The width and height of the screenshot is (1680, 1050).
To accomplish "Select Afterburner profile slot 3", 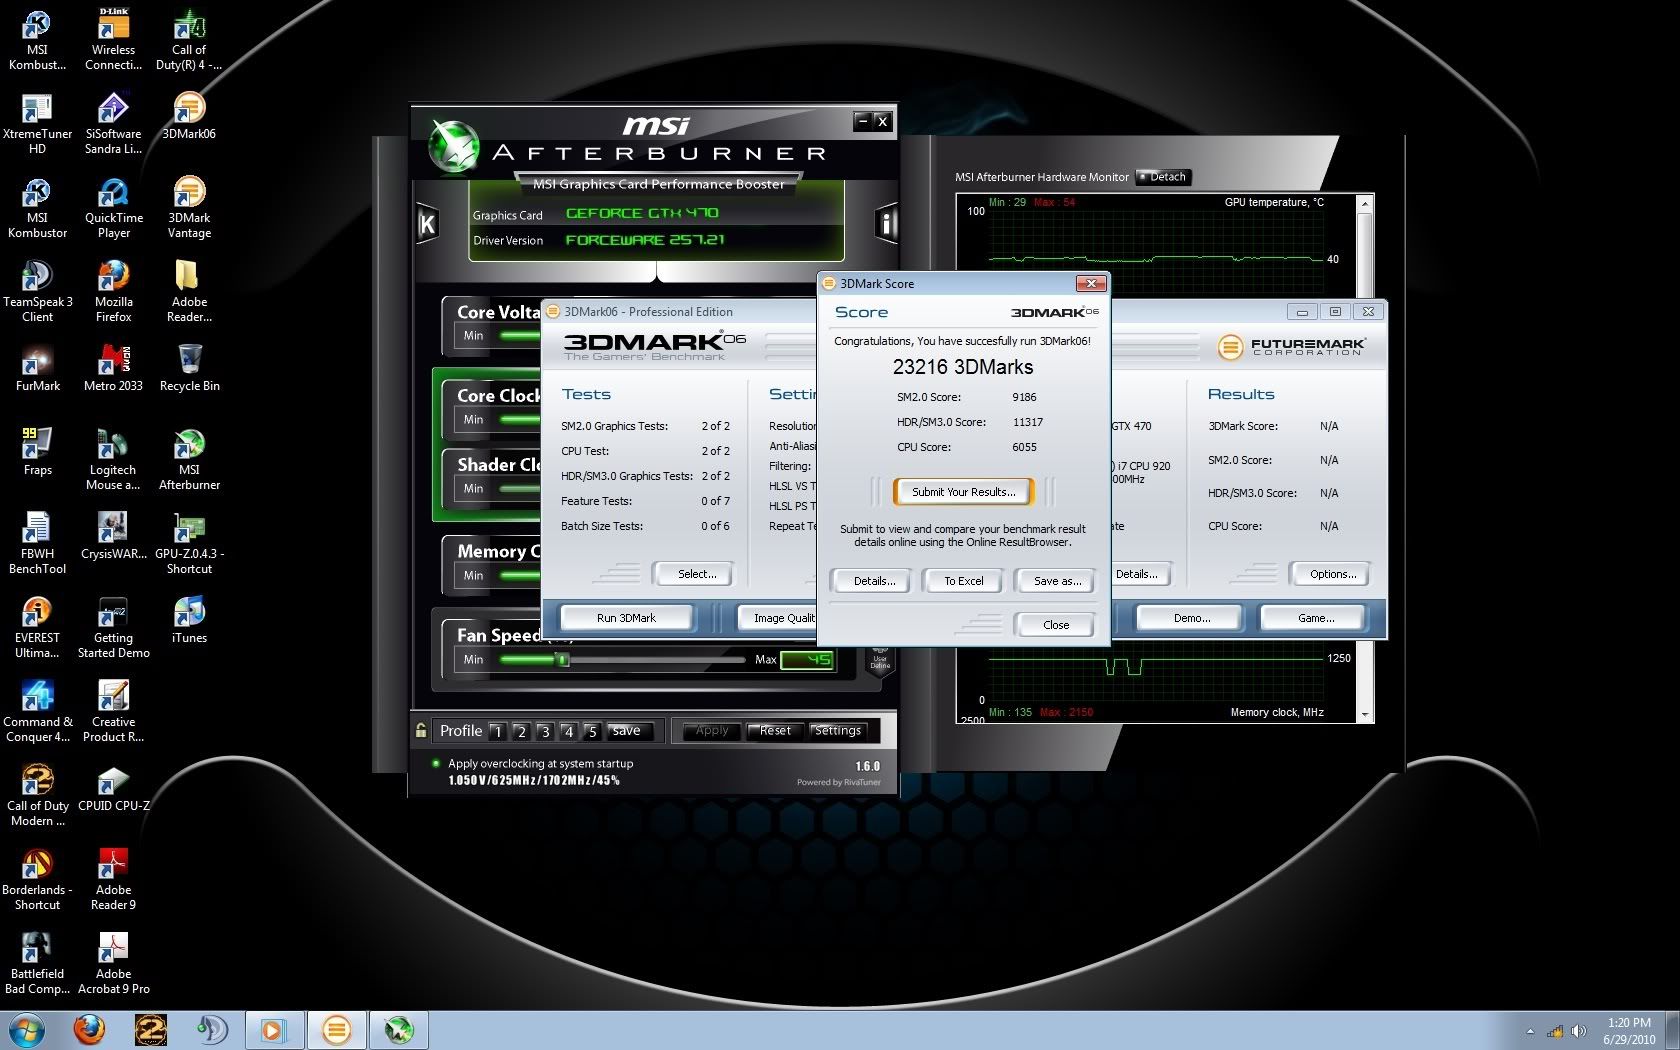I will 544,731.
